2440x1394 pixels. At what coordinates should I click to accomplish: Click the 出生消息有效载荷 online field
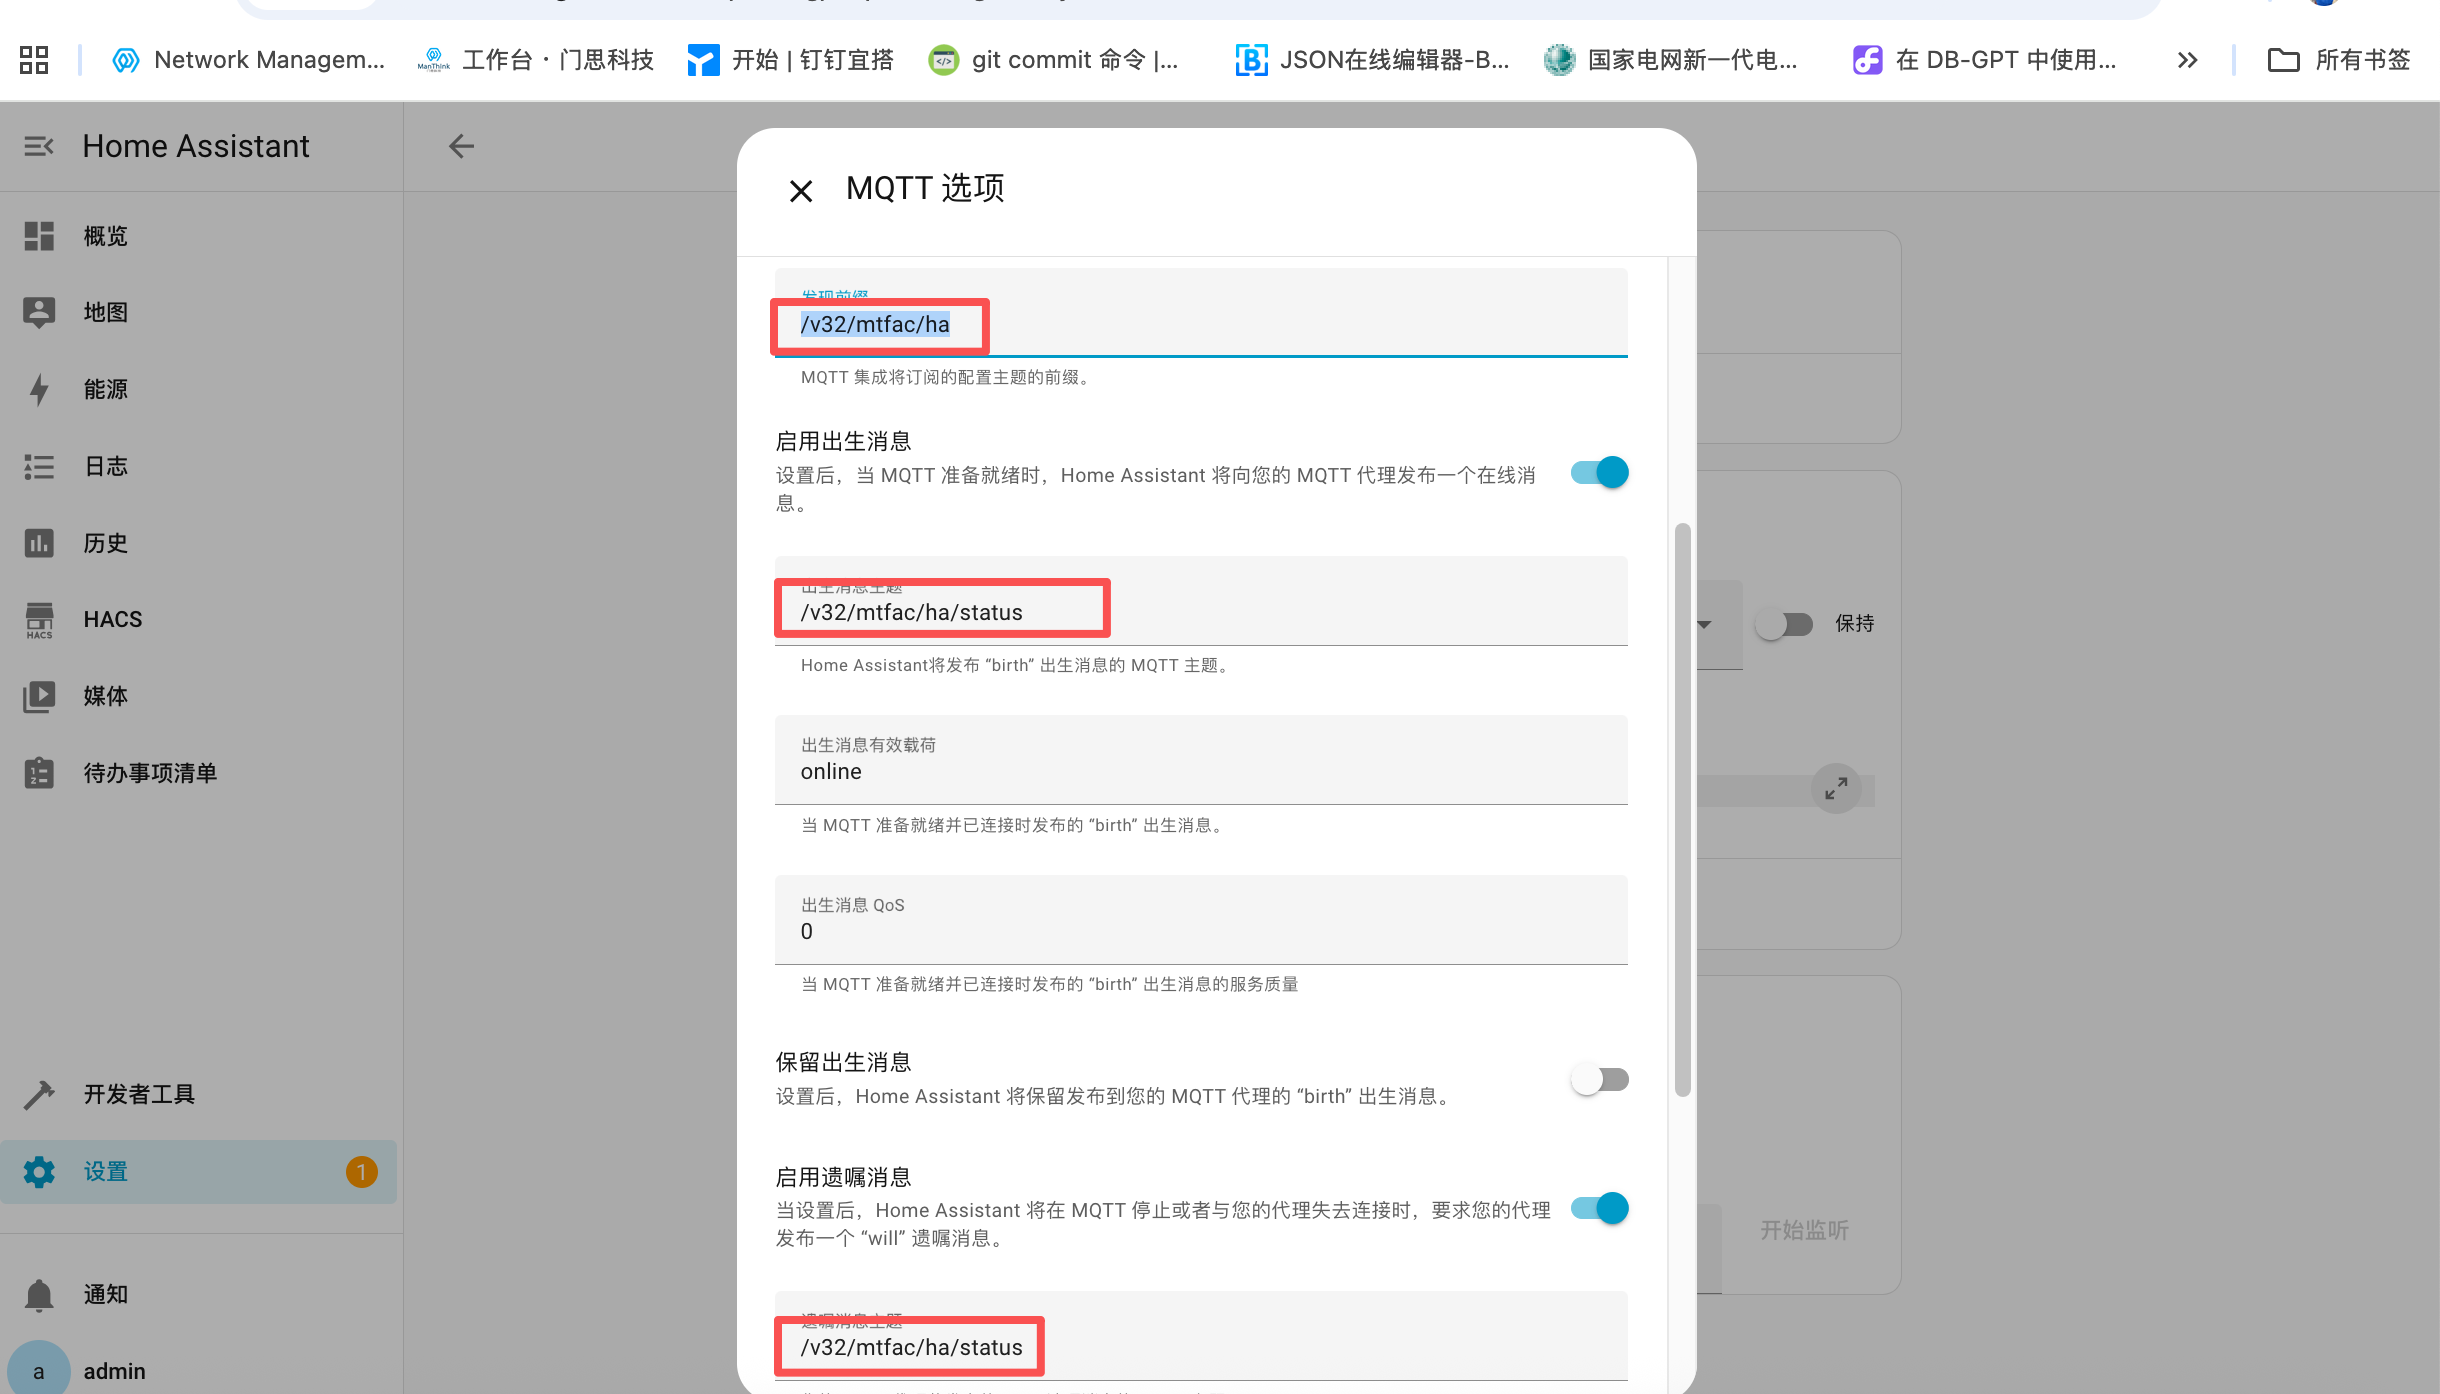[x=1200, y=771]
